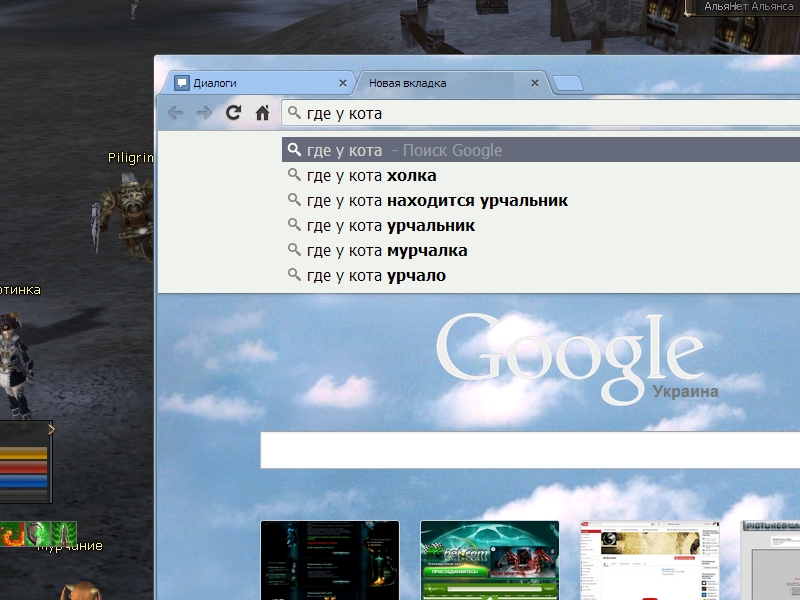Click the search icon beside 'где у кота холка'

[x=294, y=174]
